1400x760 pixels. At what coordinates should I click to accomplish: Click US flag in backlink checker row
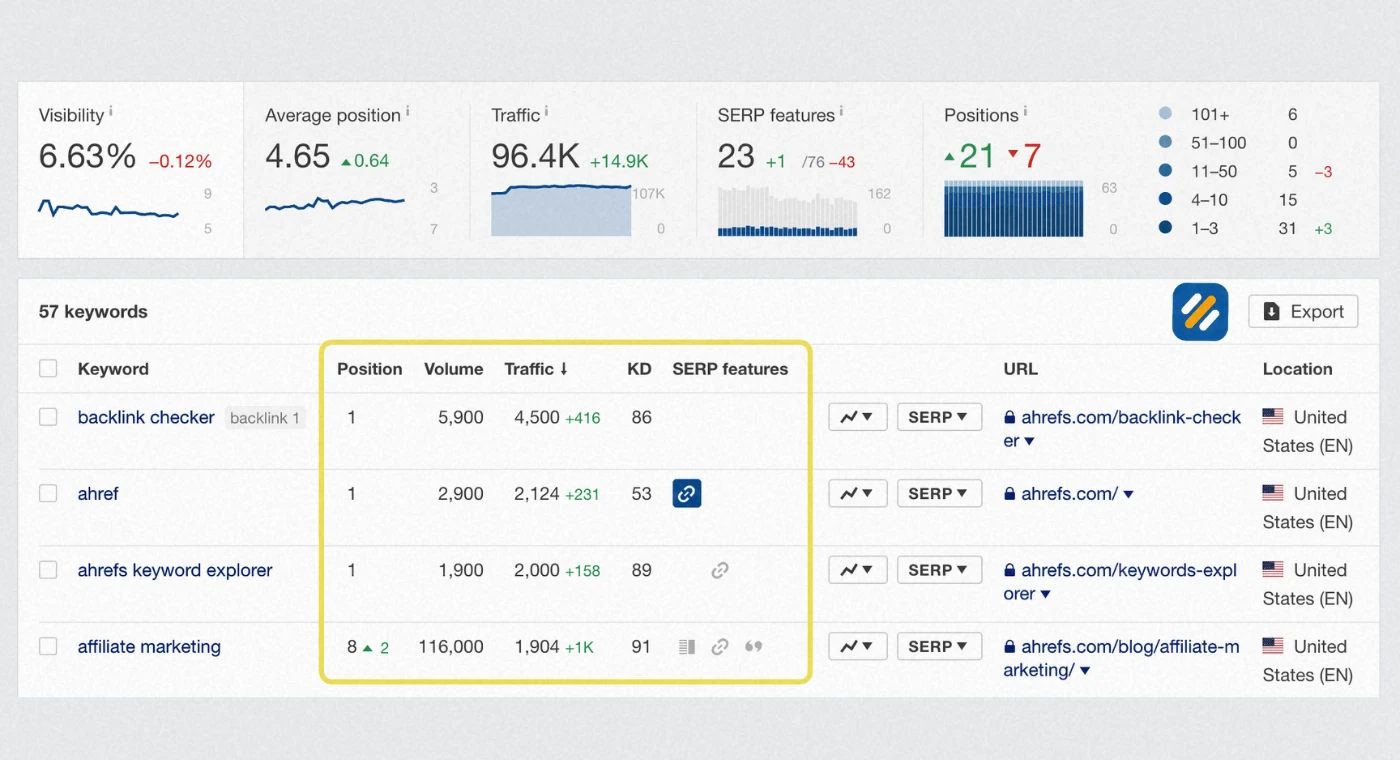click(1273, 416)
